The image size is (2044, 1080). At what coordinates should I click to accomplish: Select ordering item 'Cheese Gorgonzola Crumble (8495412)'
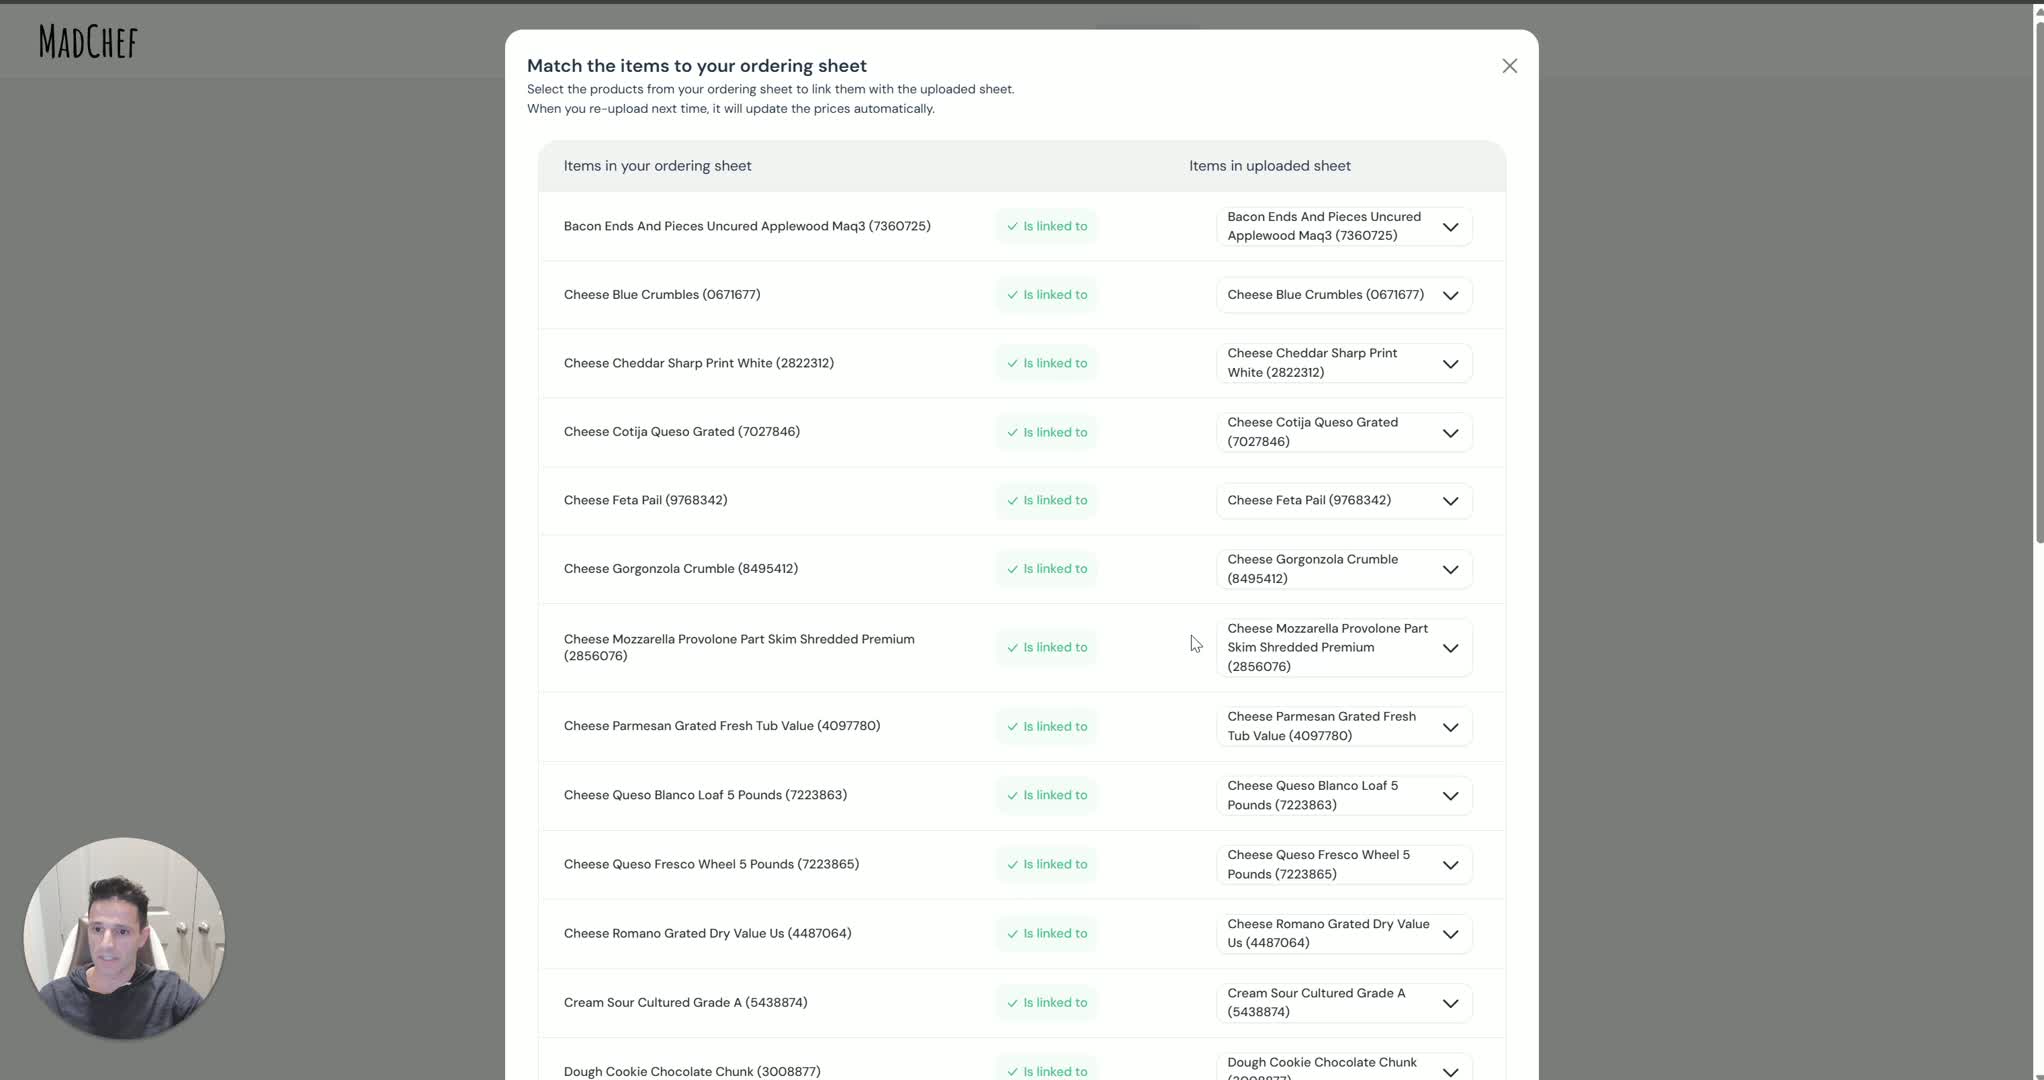pyautogui.click(x=681, y=569)
